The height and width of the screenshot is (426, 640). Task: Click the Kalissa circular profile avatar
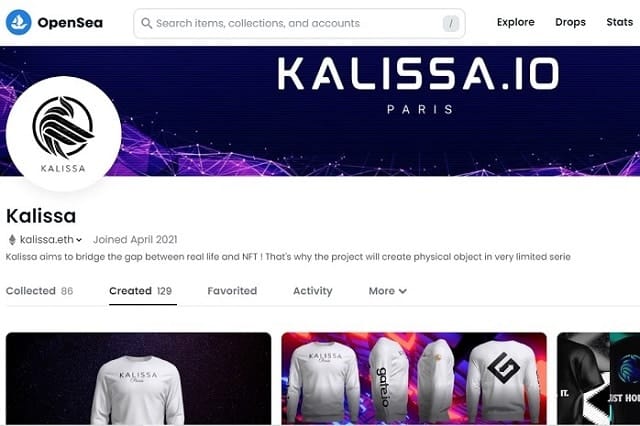pyautogui.click(x=64, y=133)
